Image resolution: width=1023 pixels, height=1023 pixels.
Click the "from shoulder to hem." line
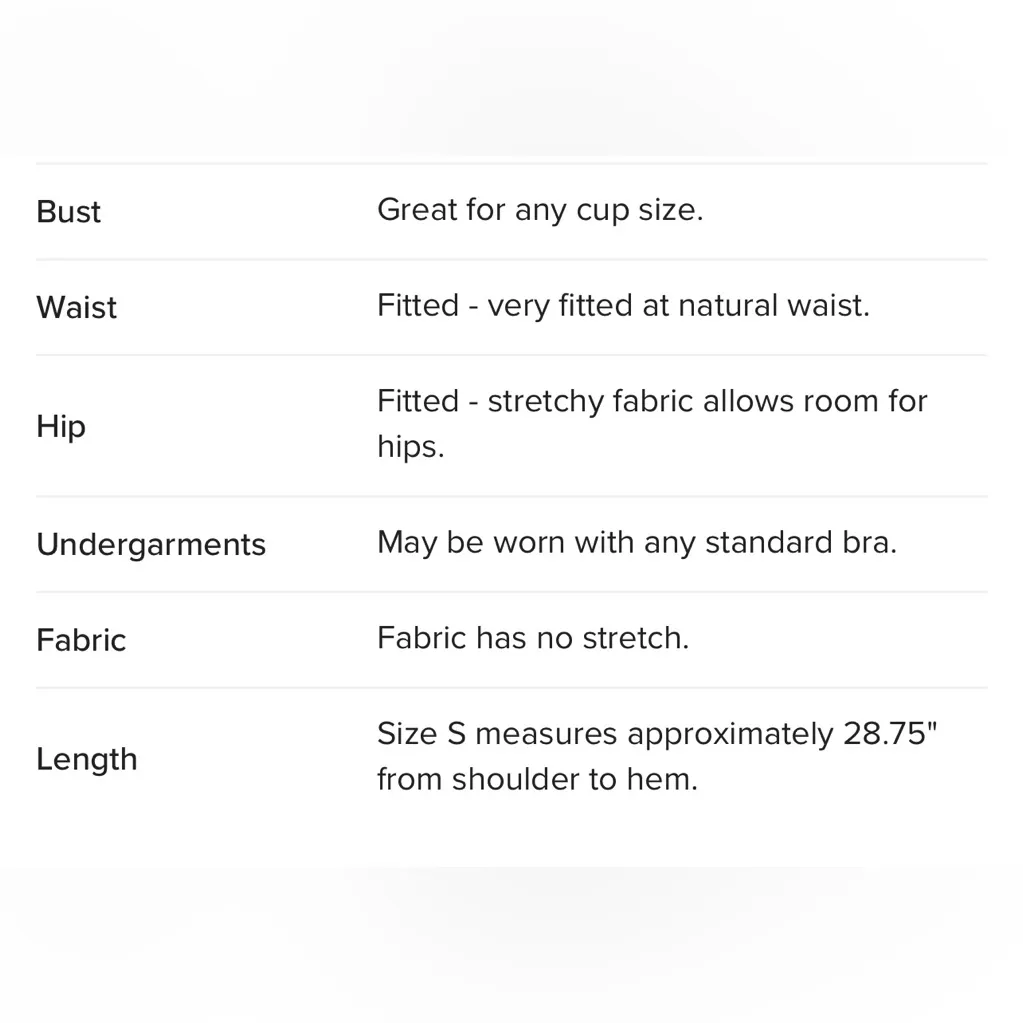536,779
